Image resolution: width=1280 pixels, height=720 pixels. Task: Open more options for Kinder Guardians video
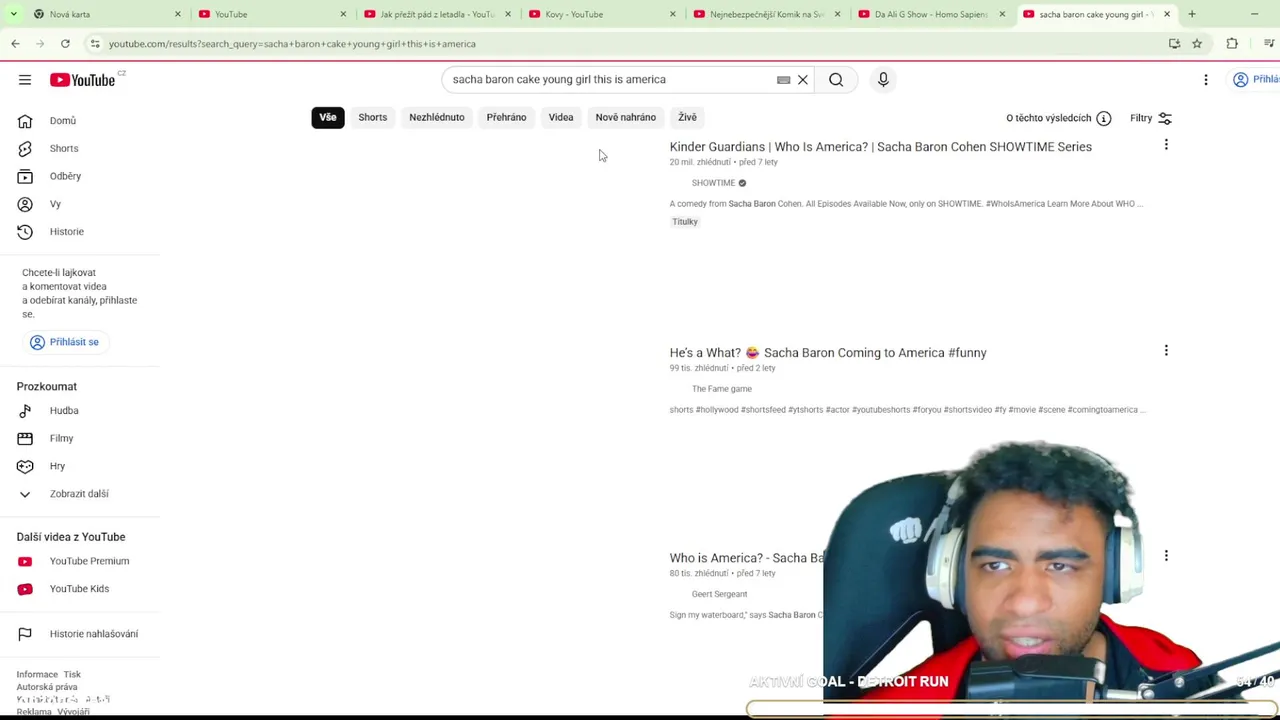1166,146
